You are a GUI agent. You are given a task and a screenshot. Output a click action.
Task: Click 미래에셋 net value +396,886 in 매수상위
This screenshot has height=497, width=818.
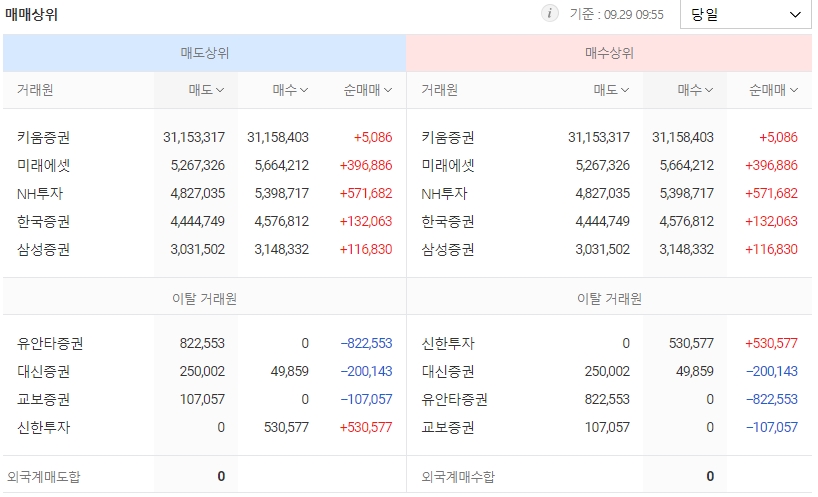(x=772, y=165)
